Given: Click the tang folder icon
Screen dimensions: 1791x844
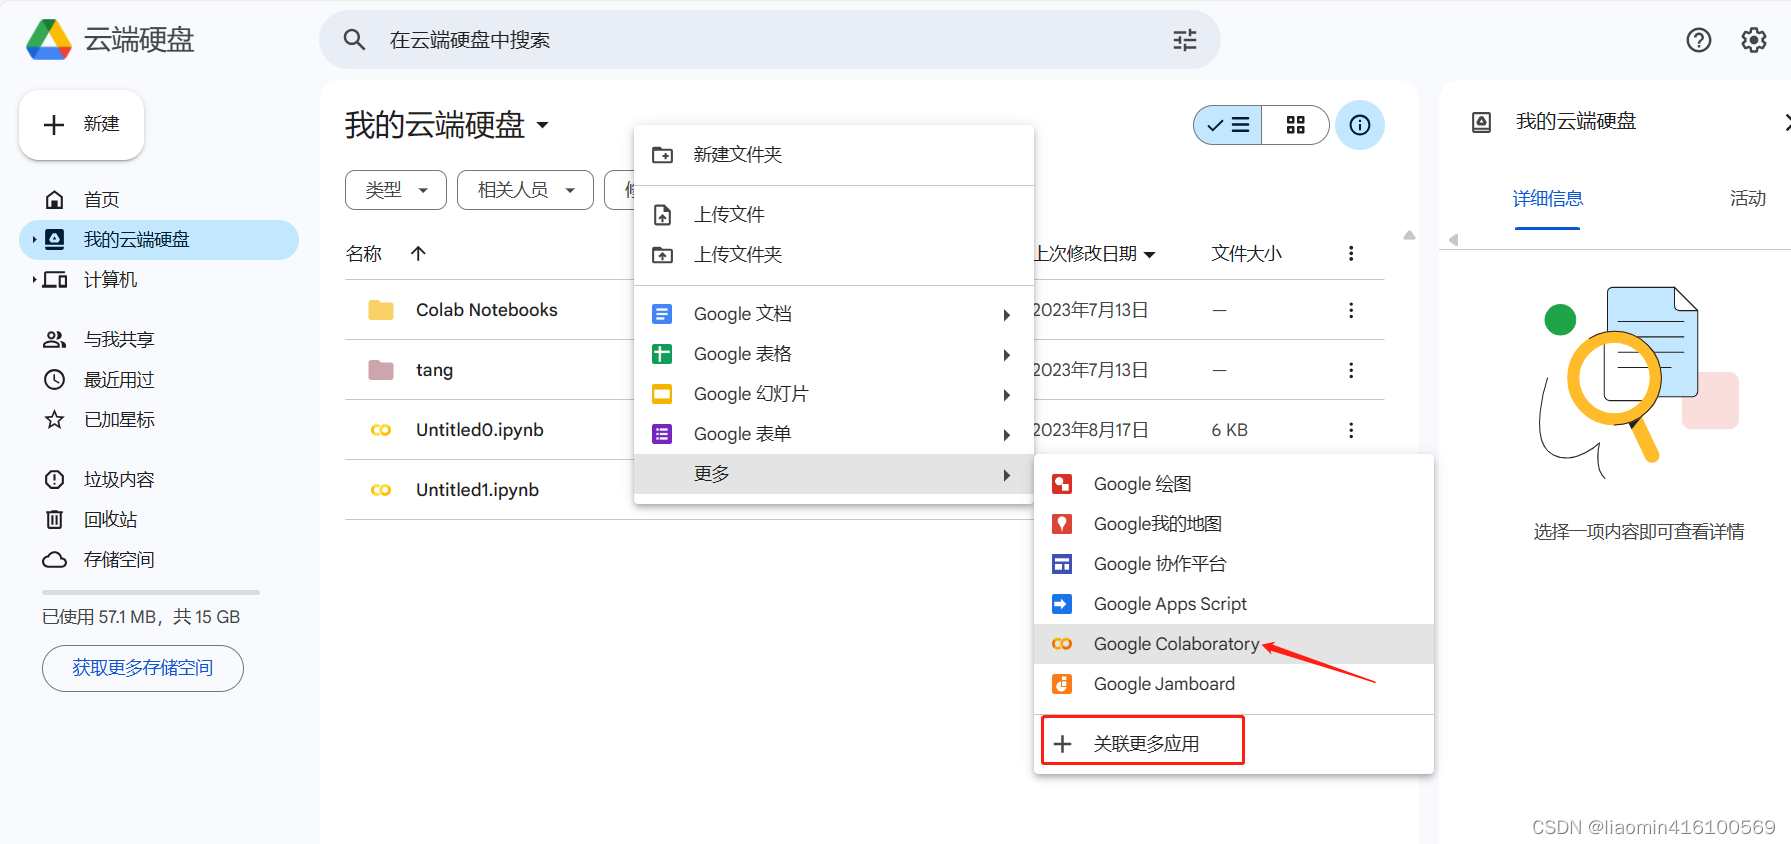Looking at the screenshot, I should [x=381, y=370].
